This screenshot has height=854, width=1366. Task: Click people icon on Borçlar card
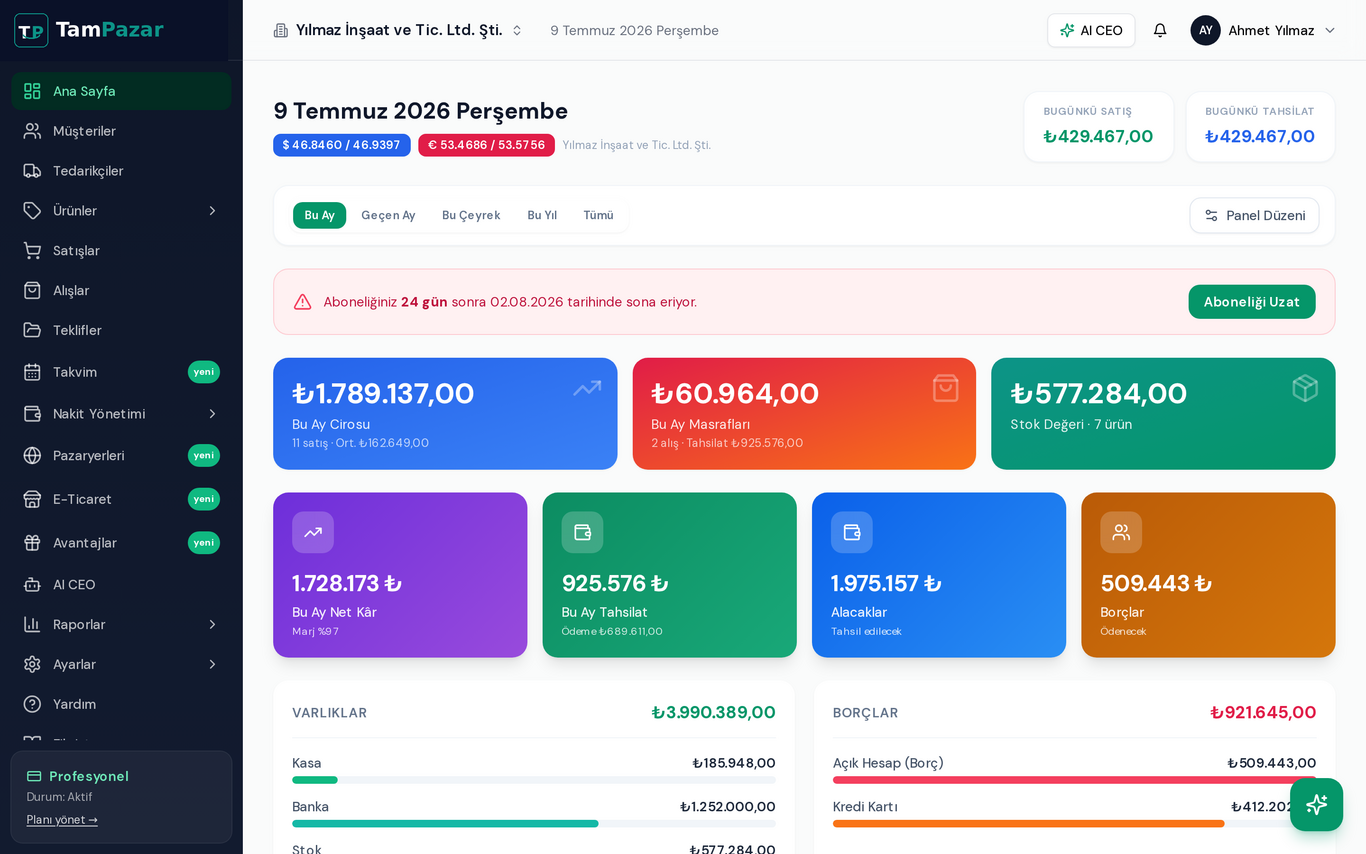[x=1121, y=532]
